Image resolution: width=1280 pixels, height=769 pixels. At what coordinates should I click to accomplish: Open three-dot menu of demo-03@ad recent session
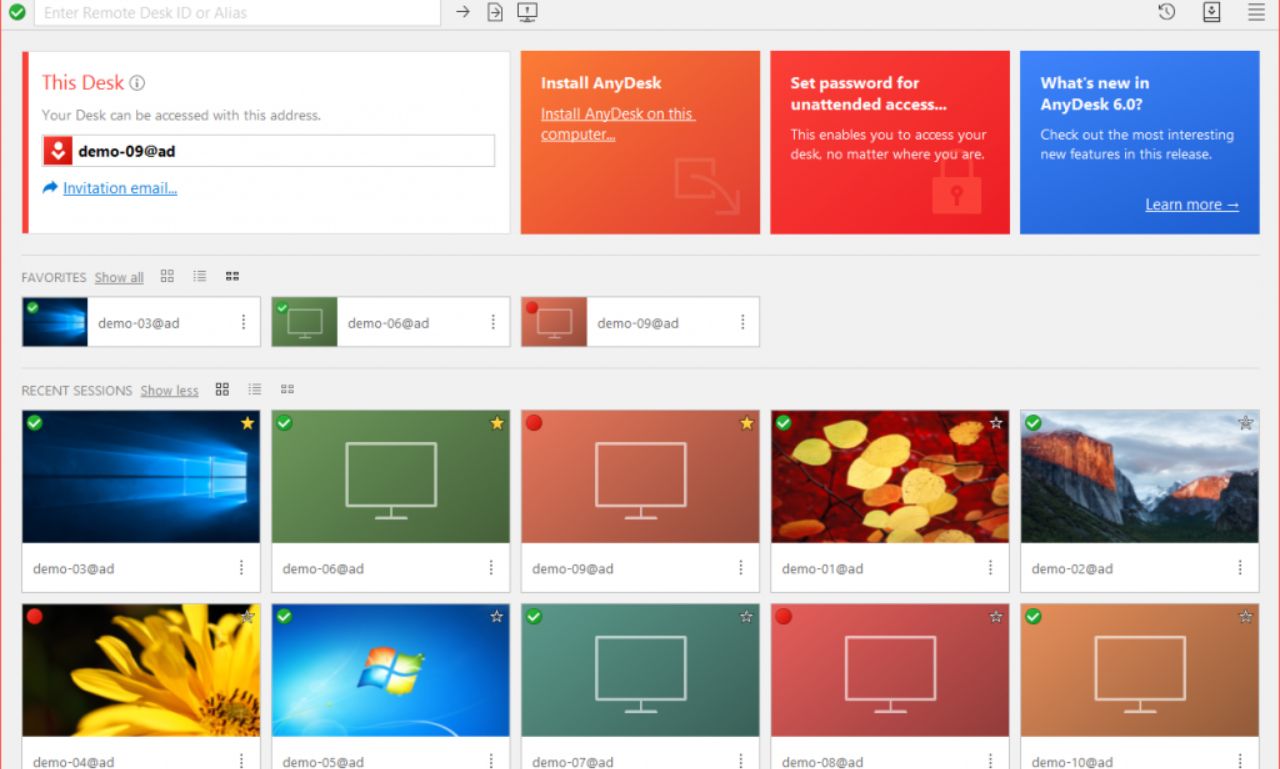(241, 568)
